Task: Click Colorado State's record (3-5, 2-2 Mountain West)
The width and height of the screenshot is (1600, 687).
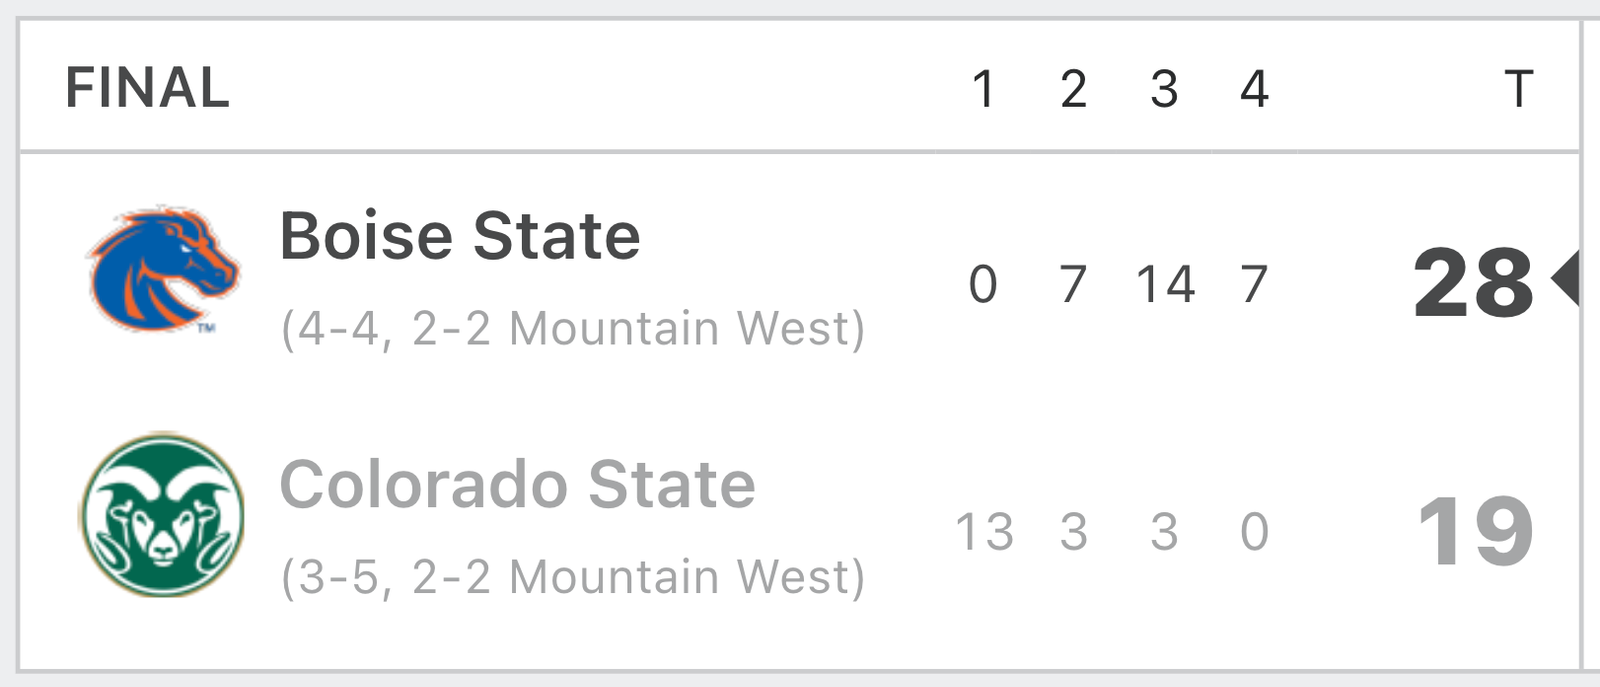Action: click(573, 577)
